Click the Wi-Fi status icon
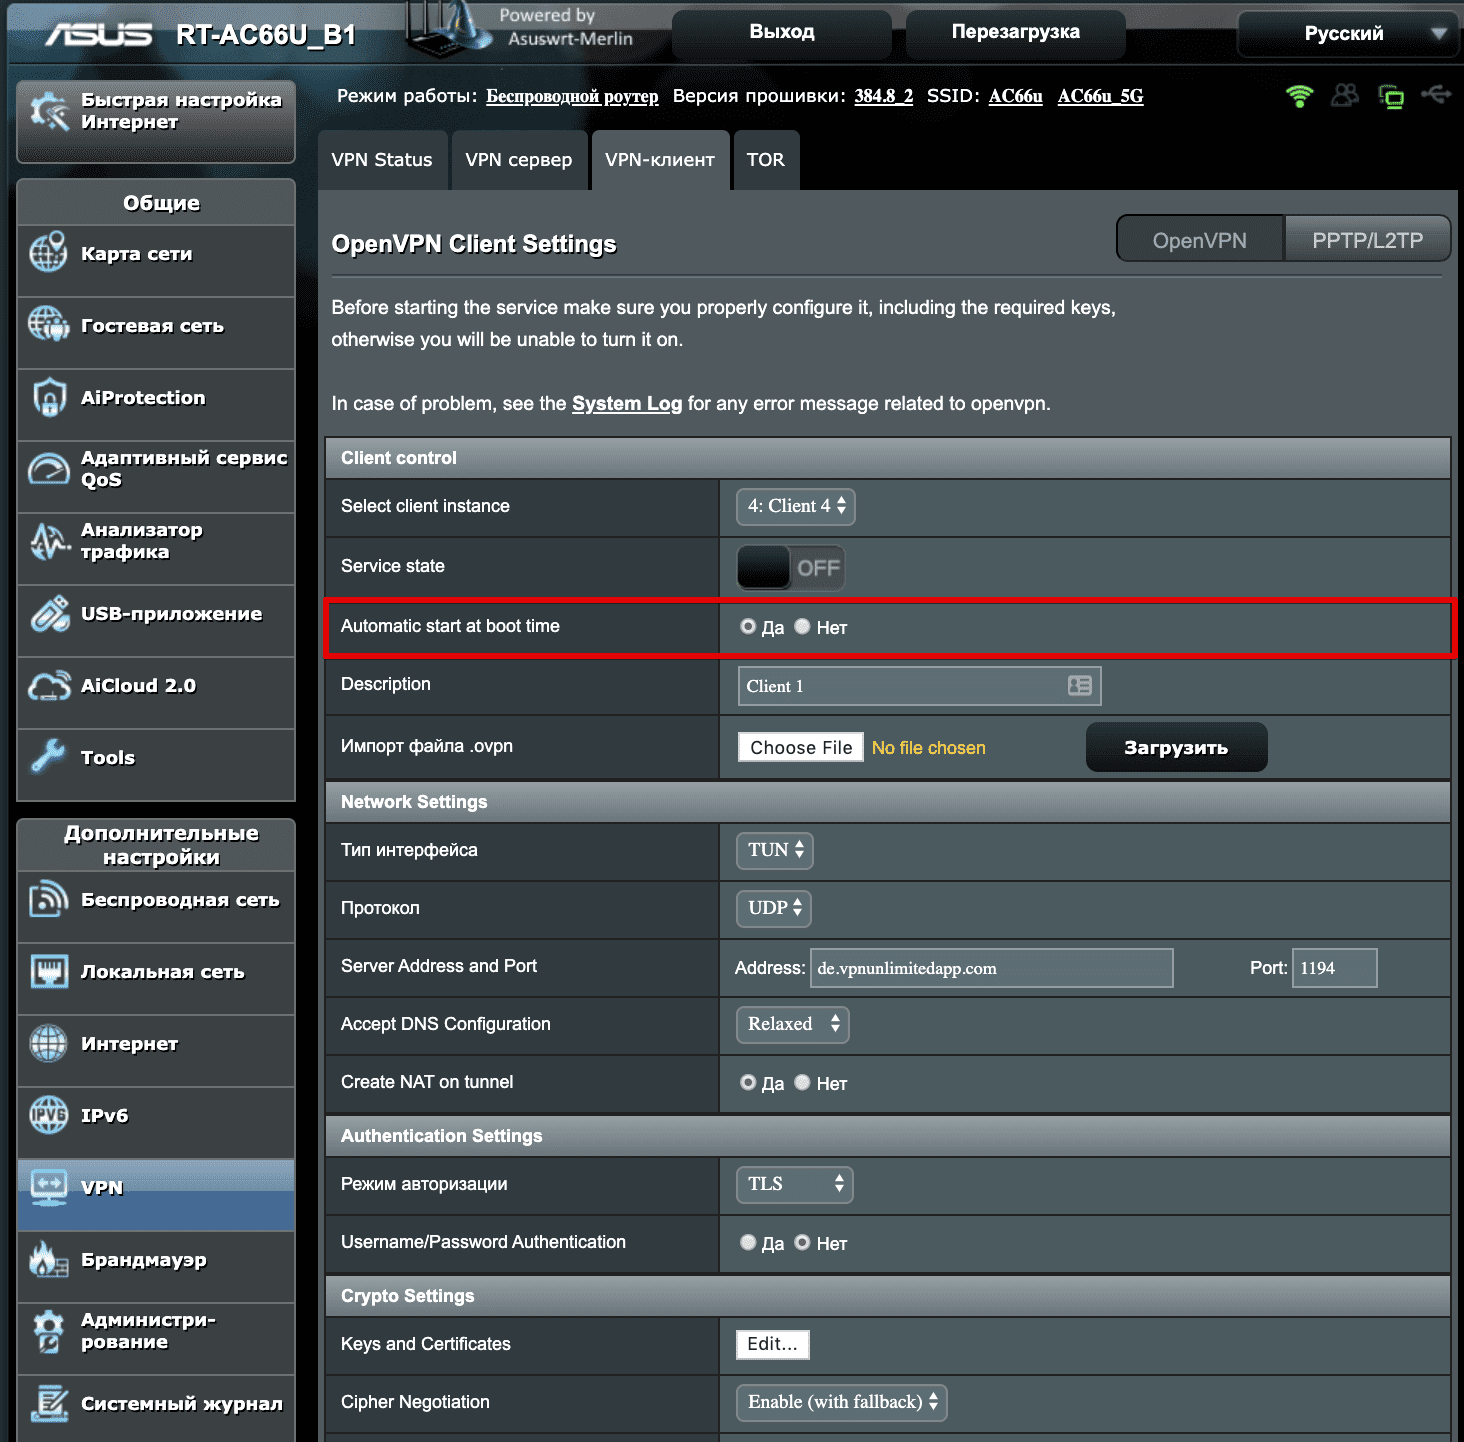The width and height of the screenshot is (1464, 1442). (1299, 96)
